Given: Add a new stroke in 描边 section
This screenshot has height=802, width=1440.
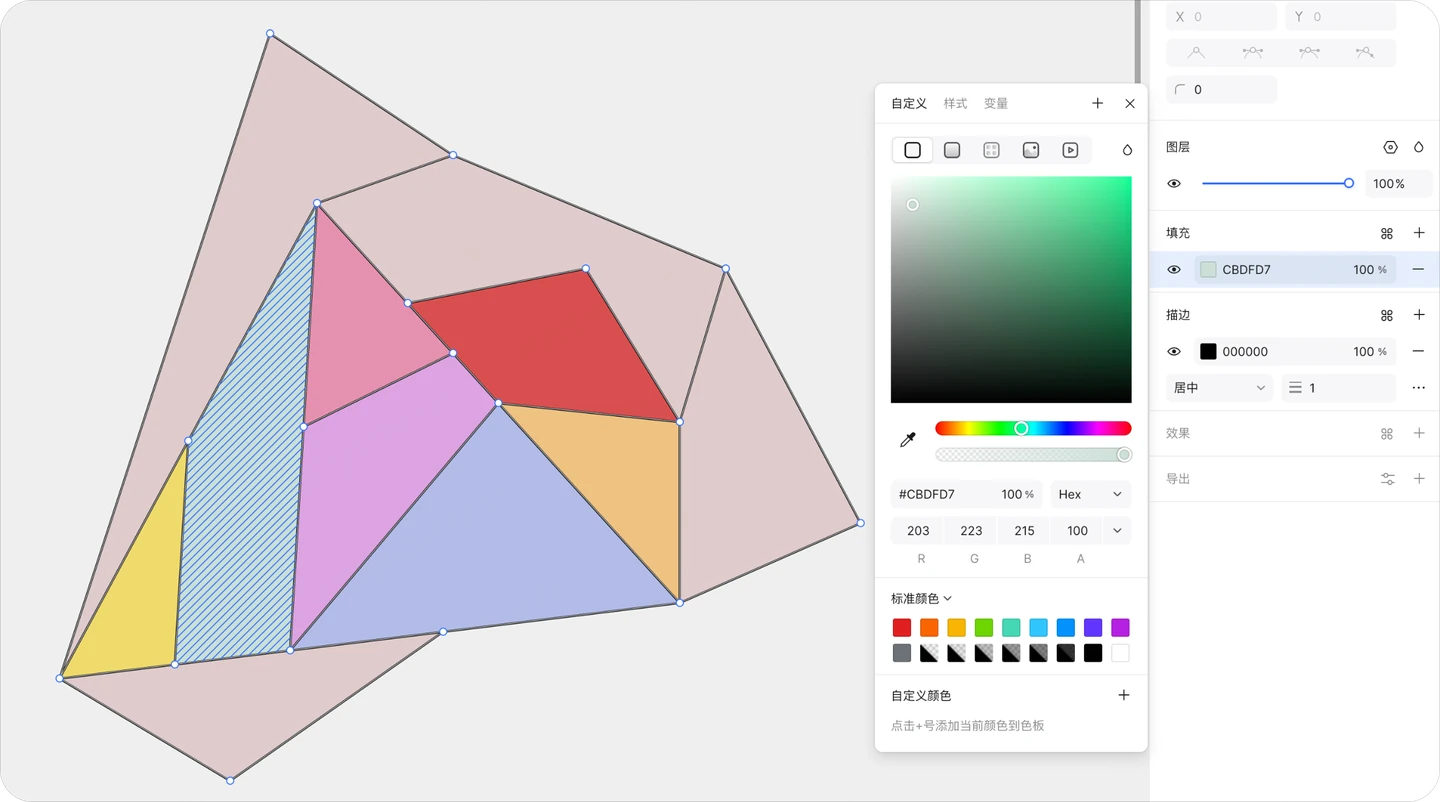Looking at the screenshot, I should 1419,315.
